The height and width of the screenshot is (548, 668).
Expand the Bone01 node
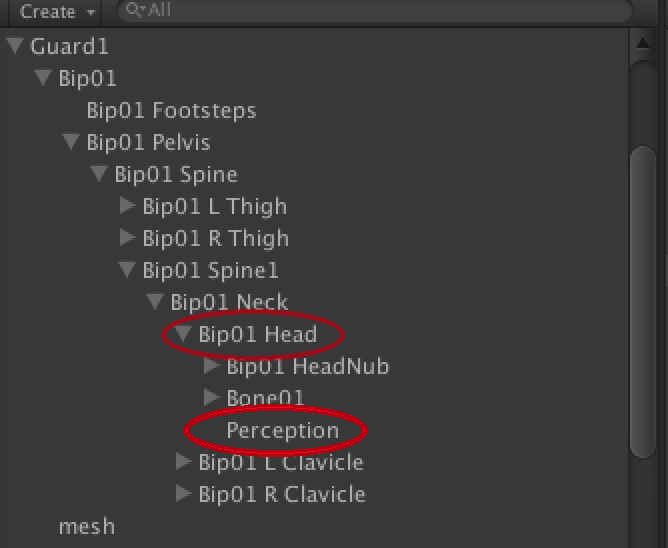pyautogui.click(x=211, y=398)
